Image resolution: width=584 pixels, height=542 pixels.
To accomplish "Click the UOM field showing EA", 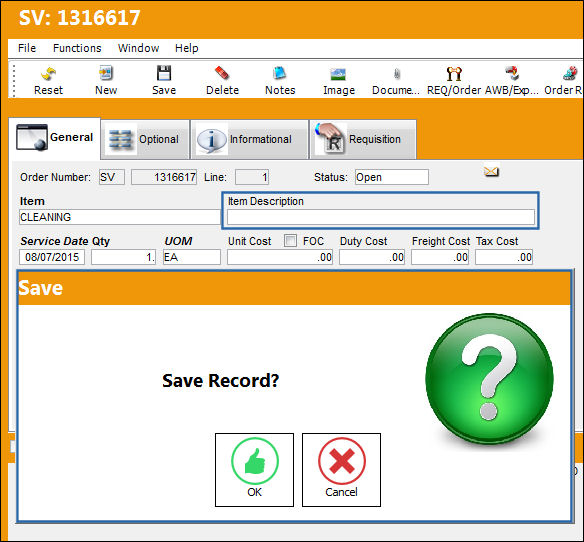I will coord(191,257).
